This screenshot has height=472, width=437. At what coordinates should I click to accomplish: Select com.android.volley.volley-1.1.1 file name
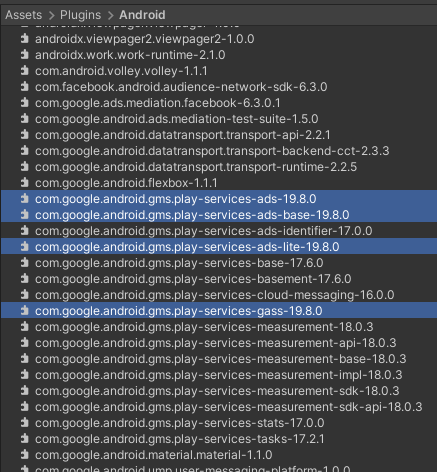click(x=121, y=71)
